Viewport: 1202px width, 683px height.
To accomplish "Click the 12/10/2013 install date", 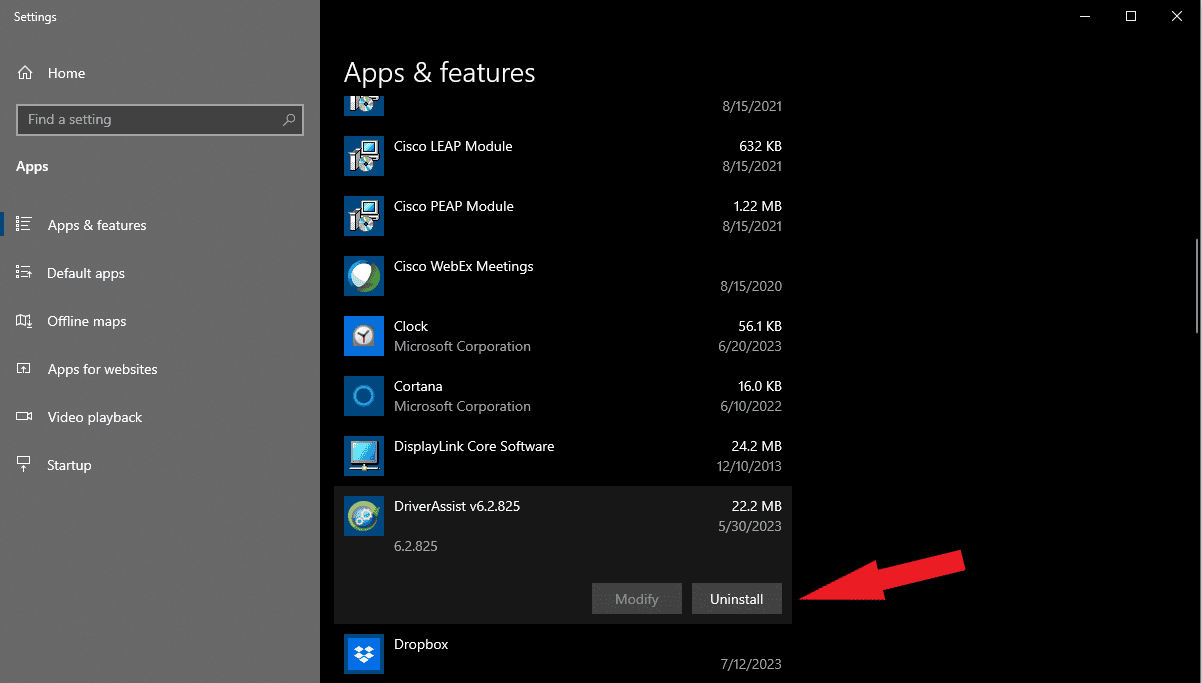I will pos(749,466).
